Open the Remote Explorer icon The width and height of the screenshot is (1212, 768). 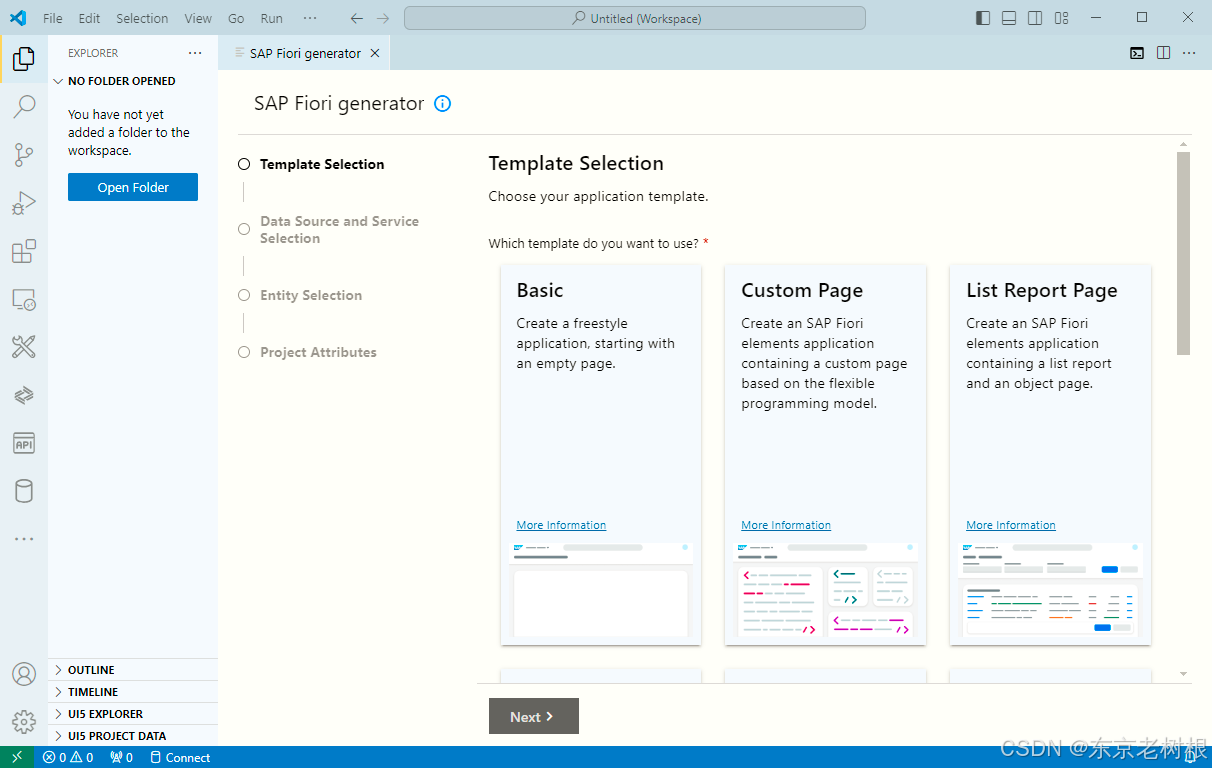coord(24,299)
